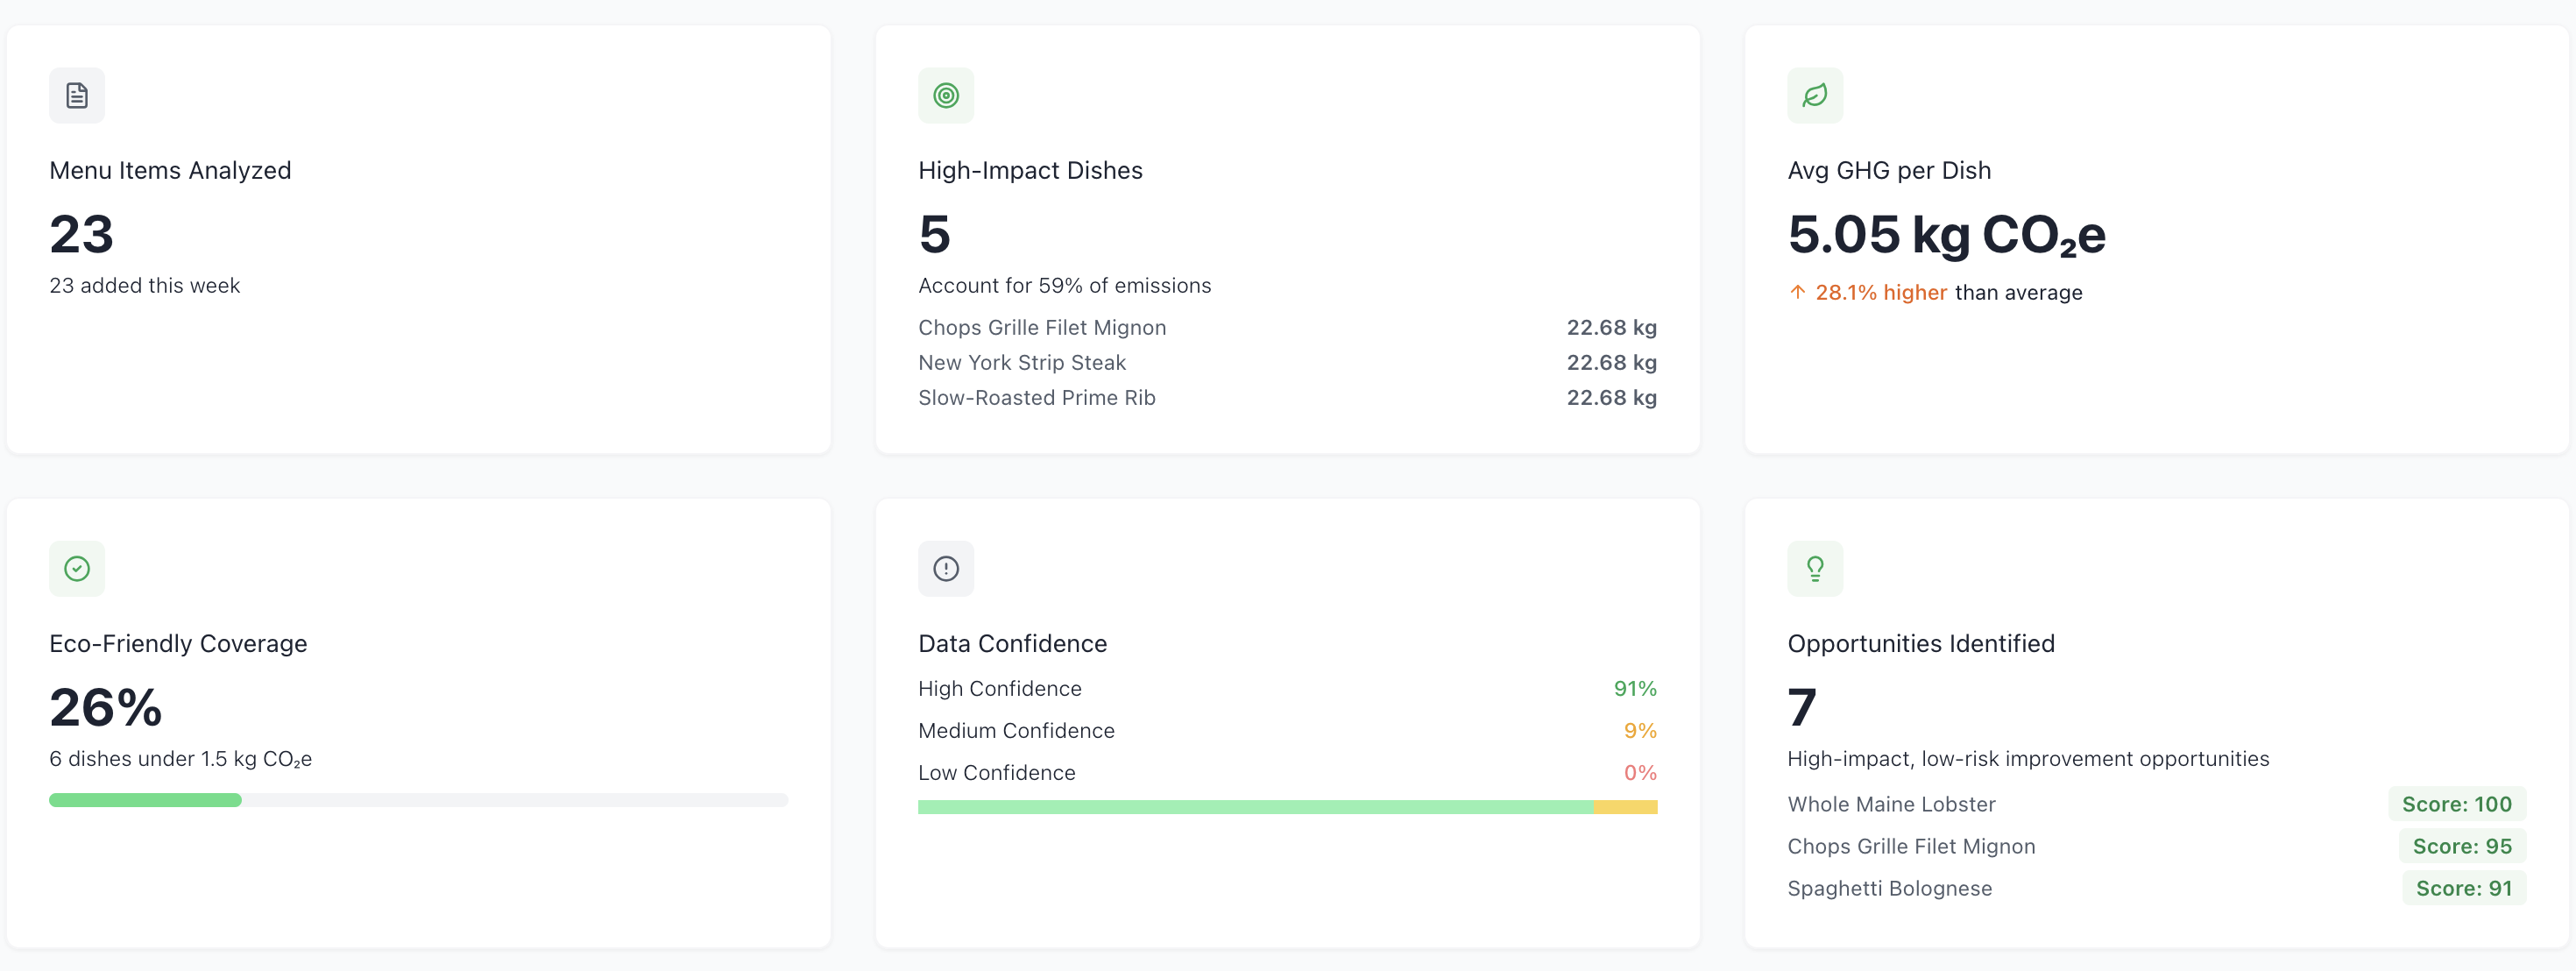2576x971 pixels.
Task: Click the green leaf badge above Avg GHG heading
Action: pos(1815,95)
